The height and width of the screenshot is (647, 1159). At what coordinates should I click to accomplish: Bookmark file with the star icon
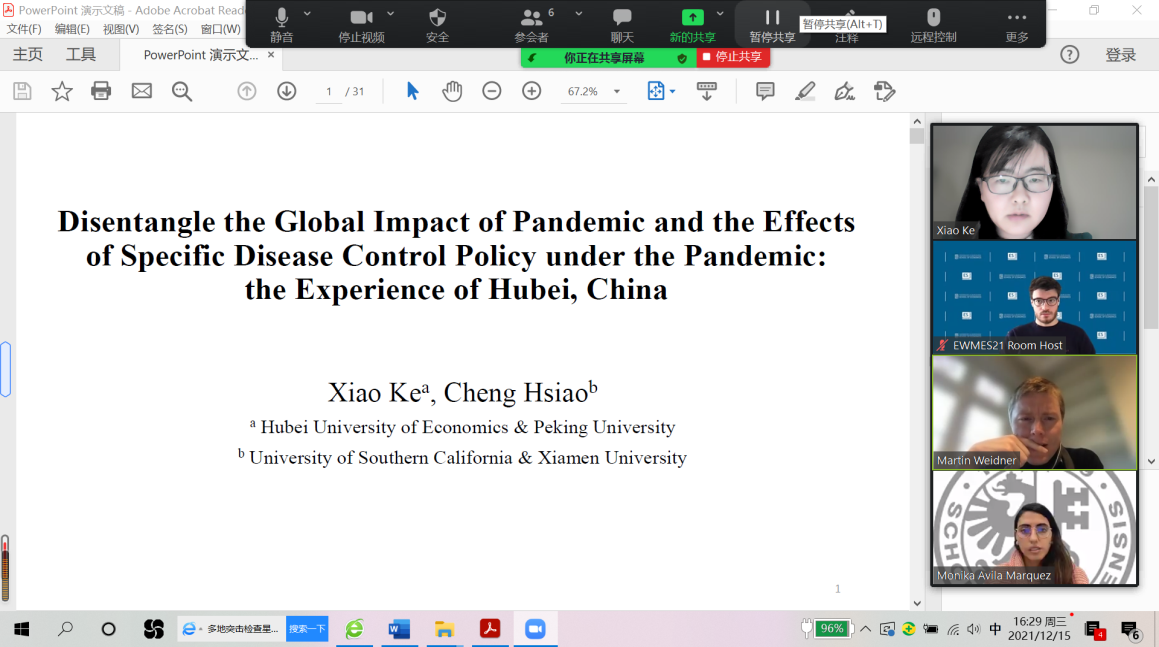(x=62, y=91)
